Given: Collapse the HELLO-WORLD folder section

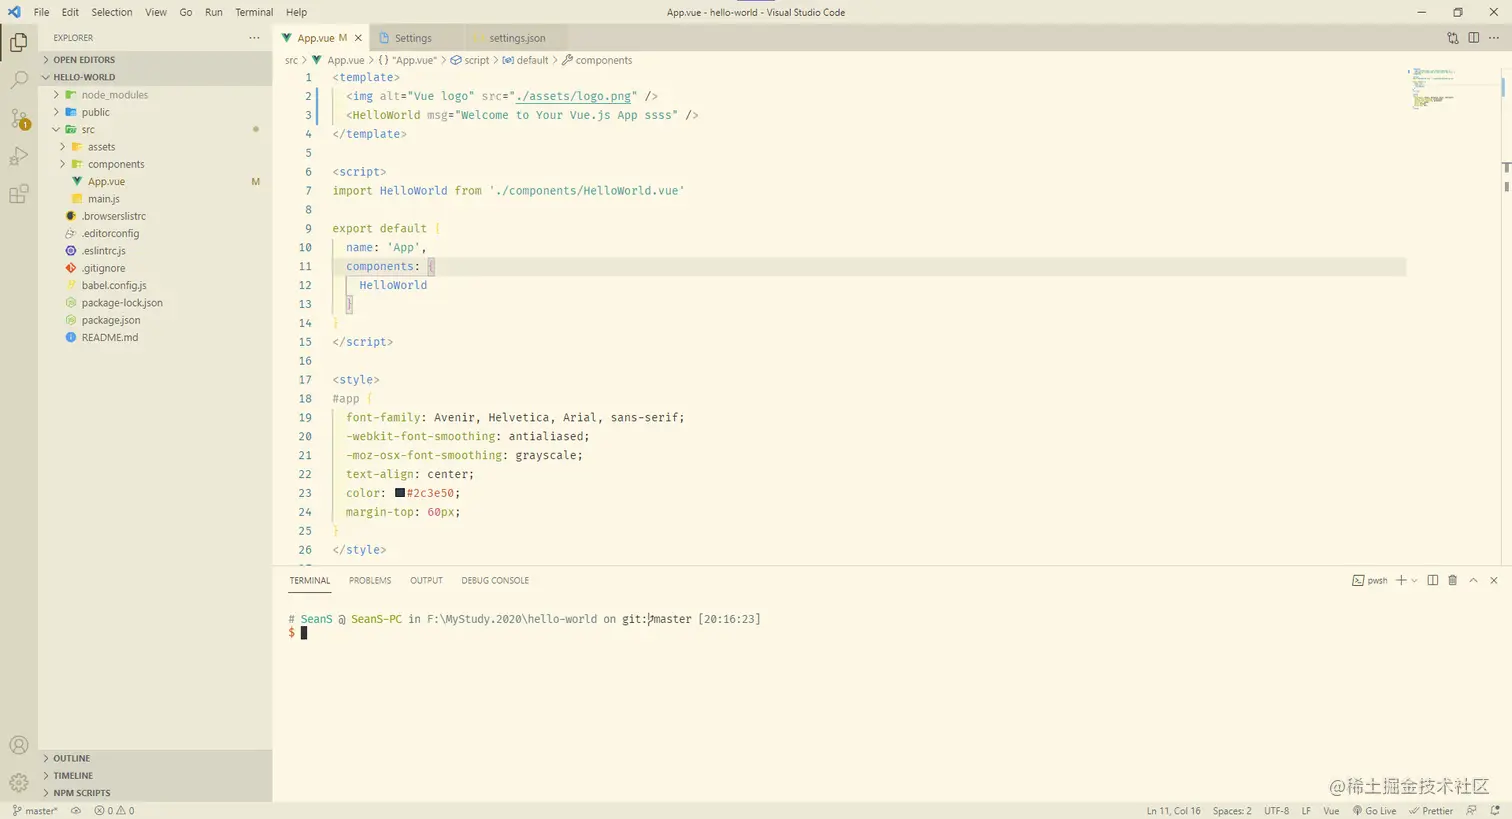Looking at the screenshot, I should coord(155,77).
